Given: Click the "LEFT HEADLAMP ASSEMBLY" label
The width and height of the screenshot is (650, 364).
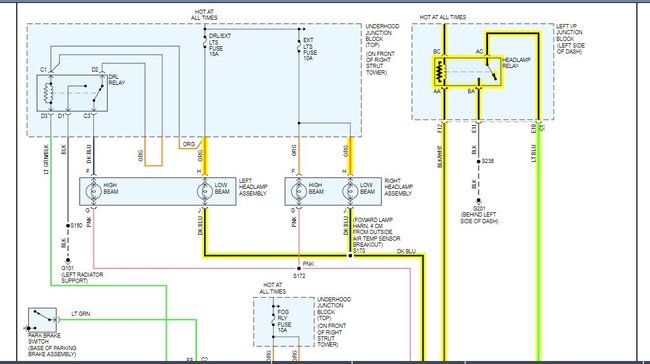Looking at the screenshot, I should 253,187.
